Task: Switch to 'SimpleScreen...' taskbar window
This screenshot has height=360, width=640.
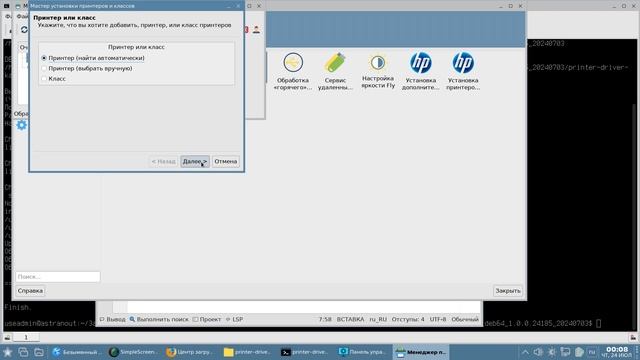Action: click(133, 352)
